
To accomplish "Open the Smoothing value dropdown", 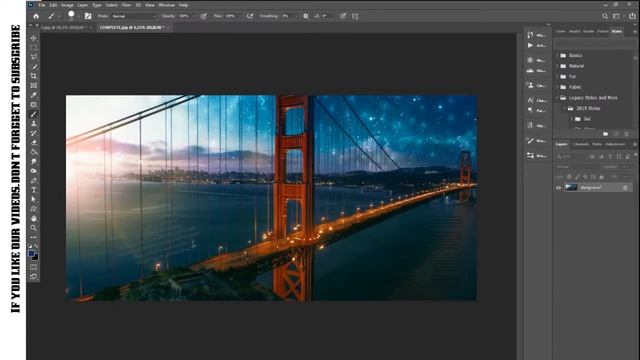I will tap(296, 16).
